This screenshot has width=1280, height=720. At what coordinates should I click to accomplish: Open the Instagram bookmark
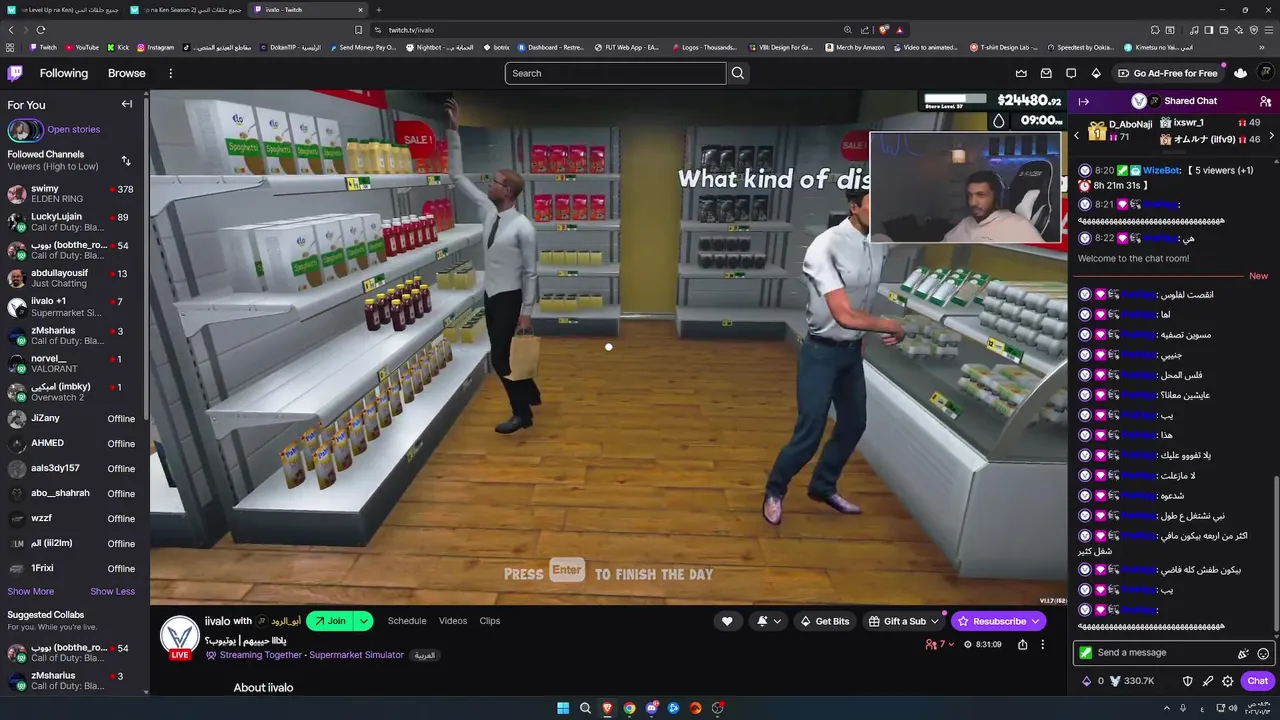pyautogui.click(x=155, y=47)
